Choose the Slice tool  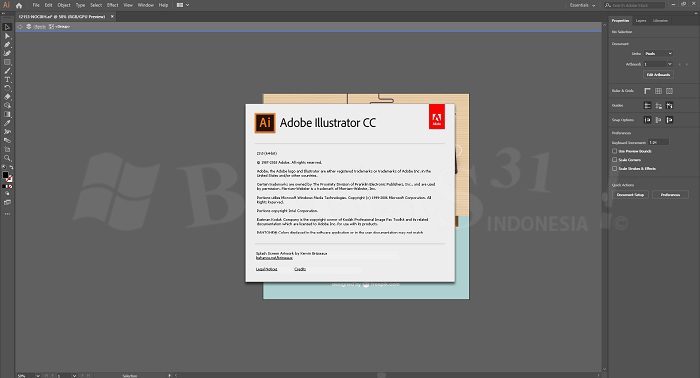(7, 140)
